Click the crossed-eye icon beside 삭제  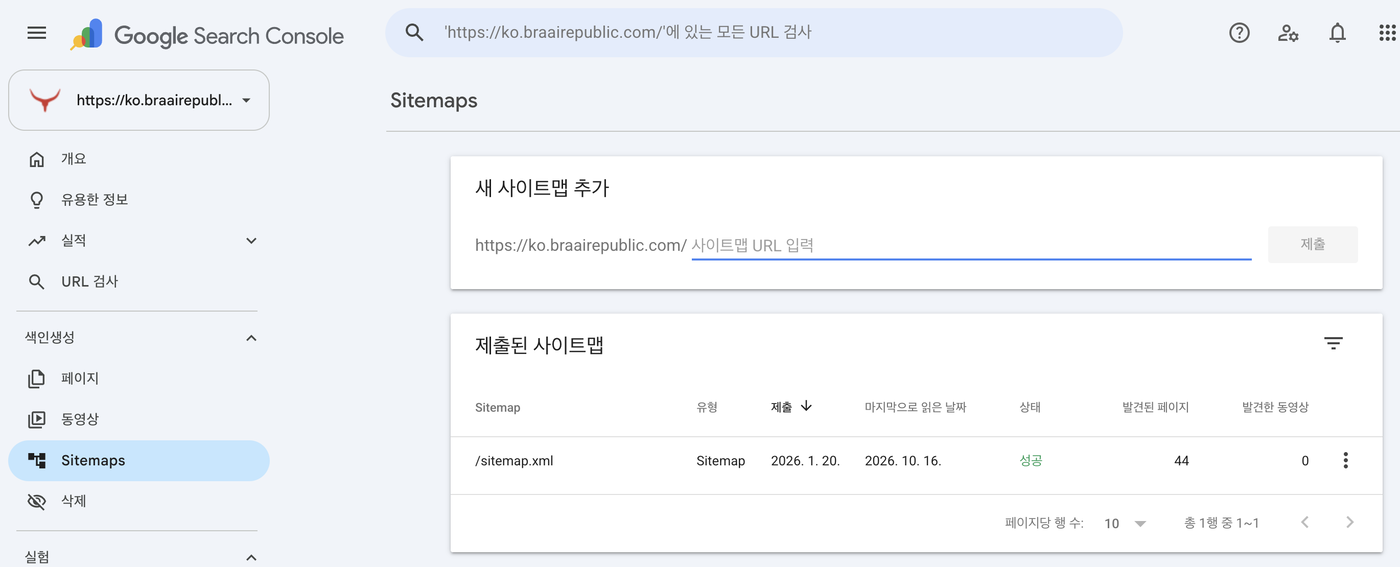37,501
